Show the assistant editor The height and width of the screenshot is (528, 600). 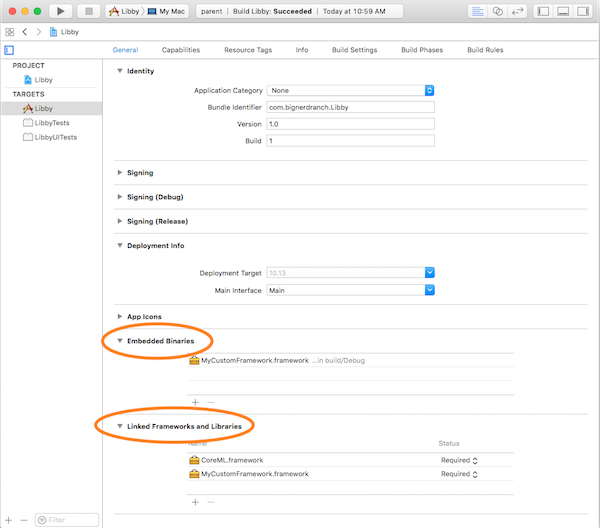click(x=497, y=11)
